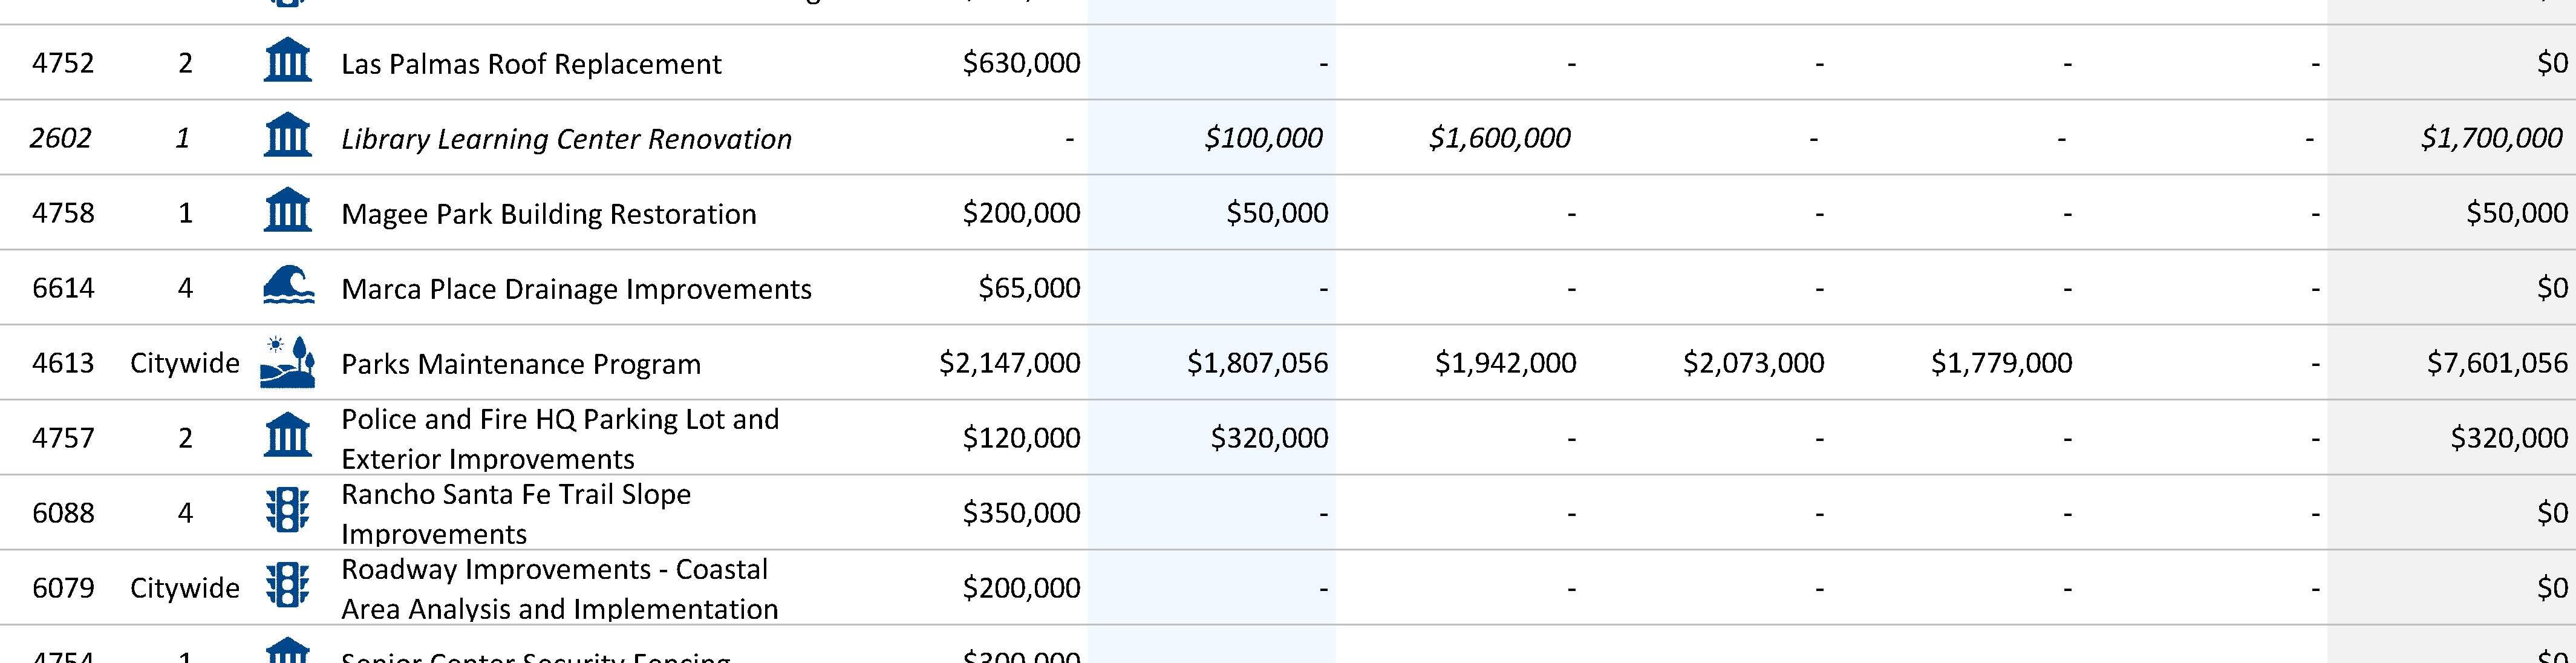Click the building icon beside Library Learning Center Renovation
Screen dimensions: 2576x663
coord(287,137)
